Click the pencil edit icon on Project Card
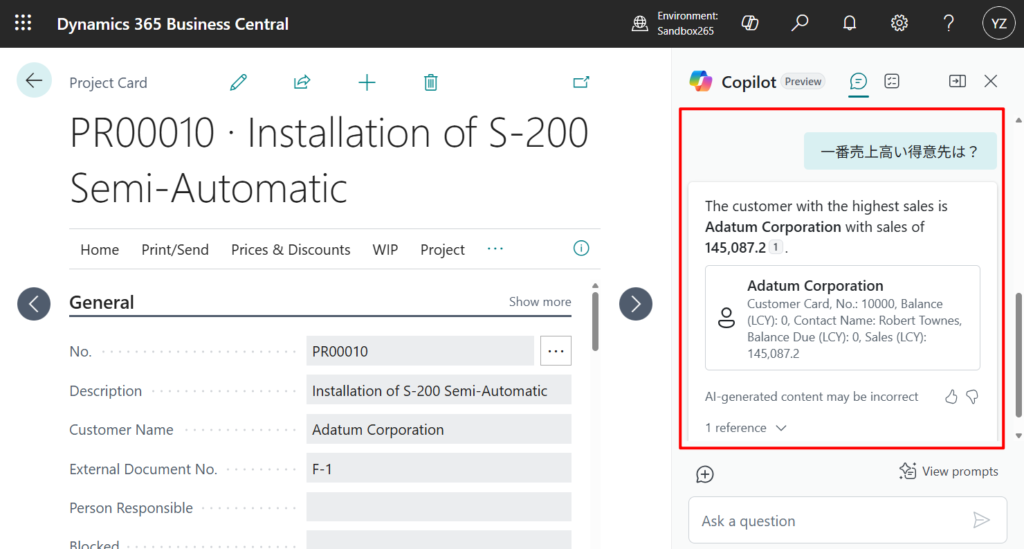Viewport: 1024px width, 549px height. pos(238,82)
